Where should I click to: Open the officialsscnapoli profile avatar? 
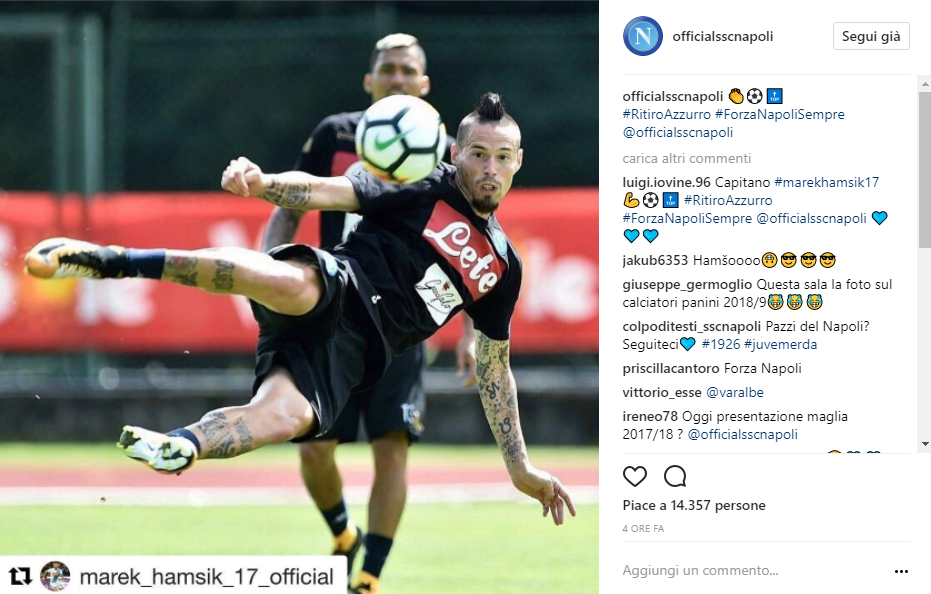coord(642,36)
